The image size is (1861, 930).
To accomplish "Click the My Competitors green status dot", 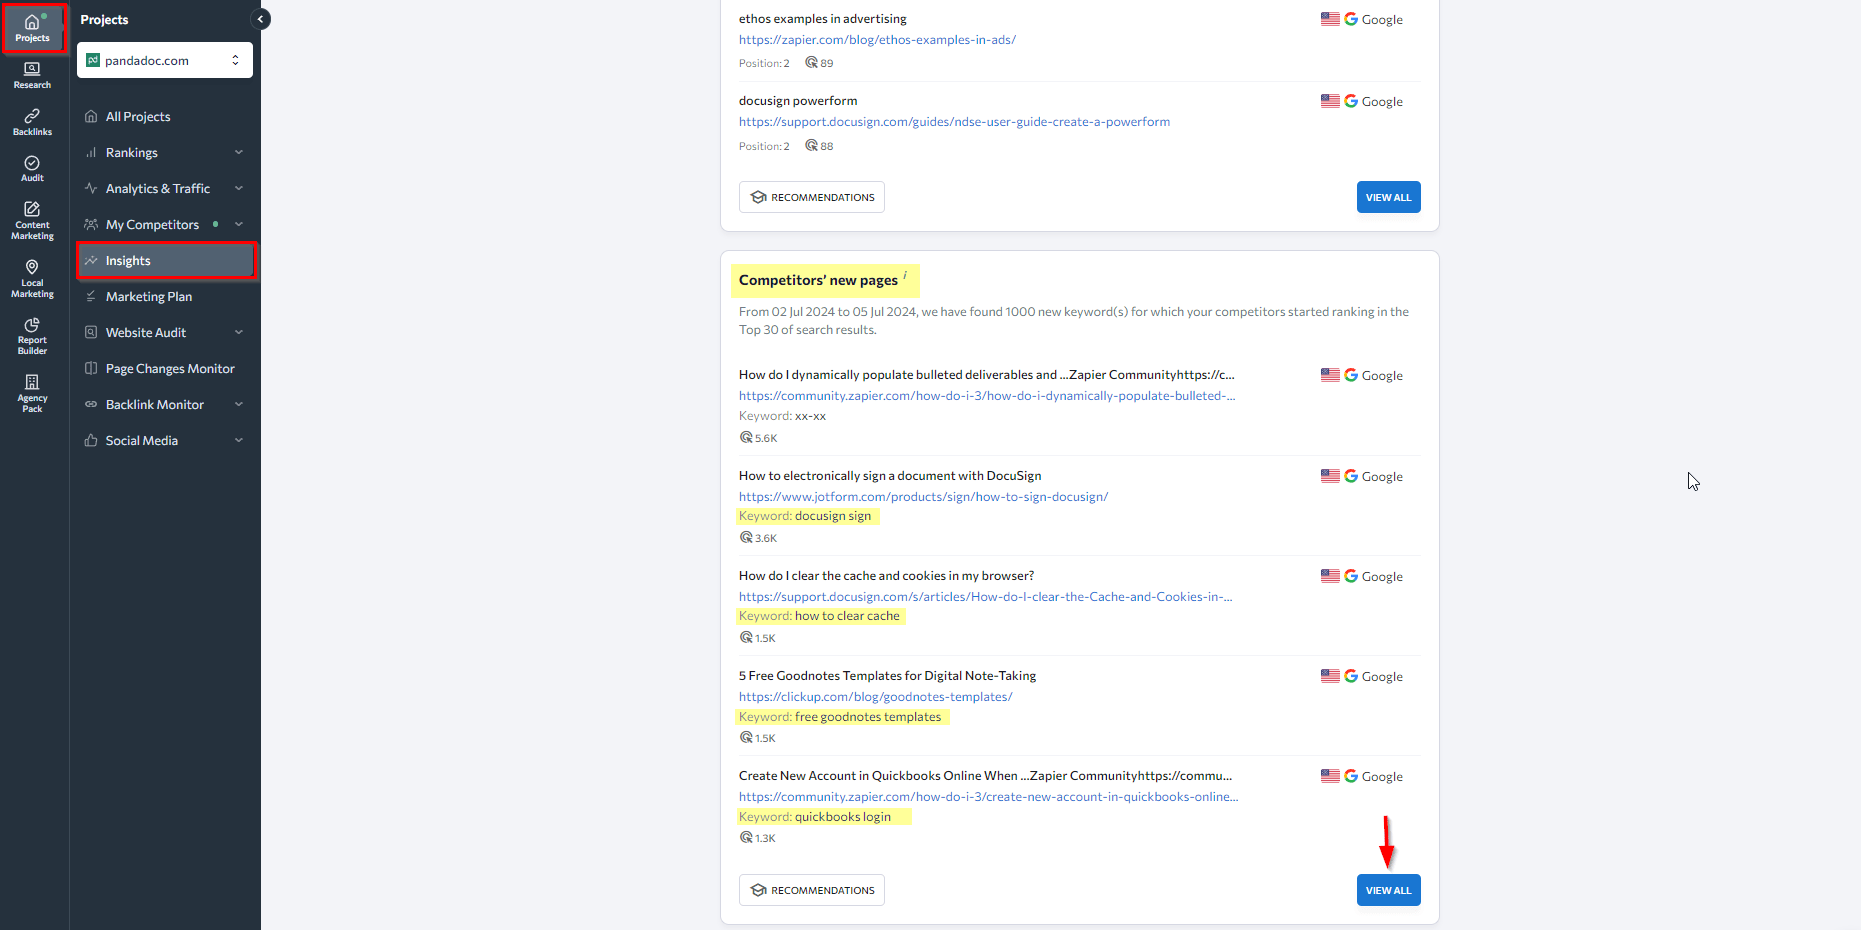I will click(215, 224).
